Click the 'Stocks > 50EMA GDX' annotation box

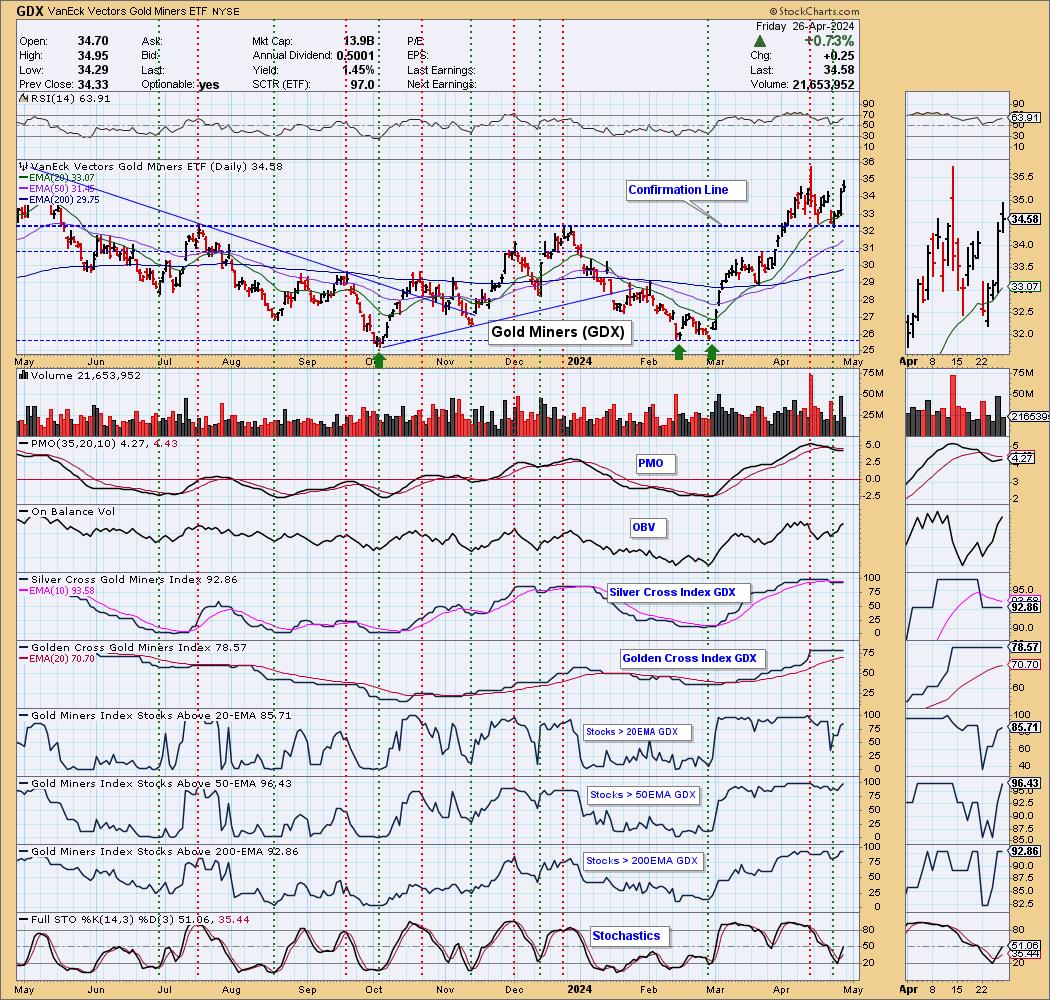point(643,795)
